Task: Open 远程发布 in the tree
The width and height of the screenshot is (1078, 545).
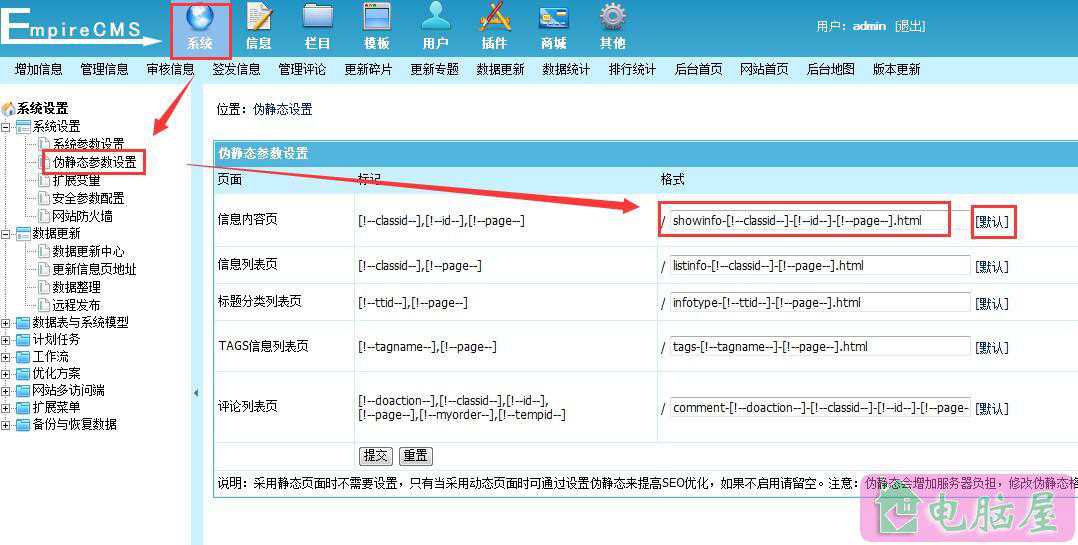Action: click(76, 305)
